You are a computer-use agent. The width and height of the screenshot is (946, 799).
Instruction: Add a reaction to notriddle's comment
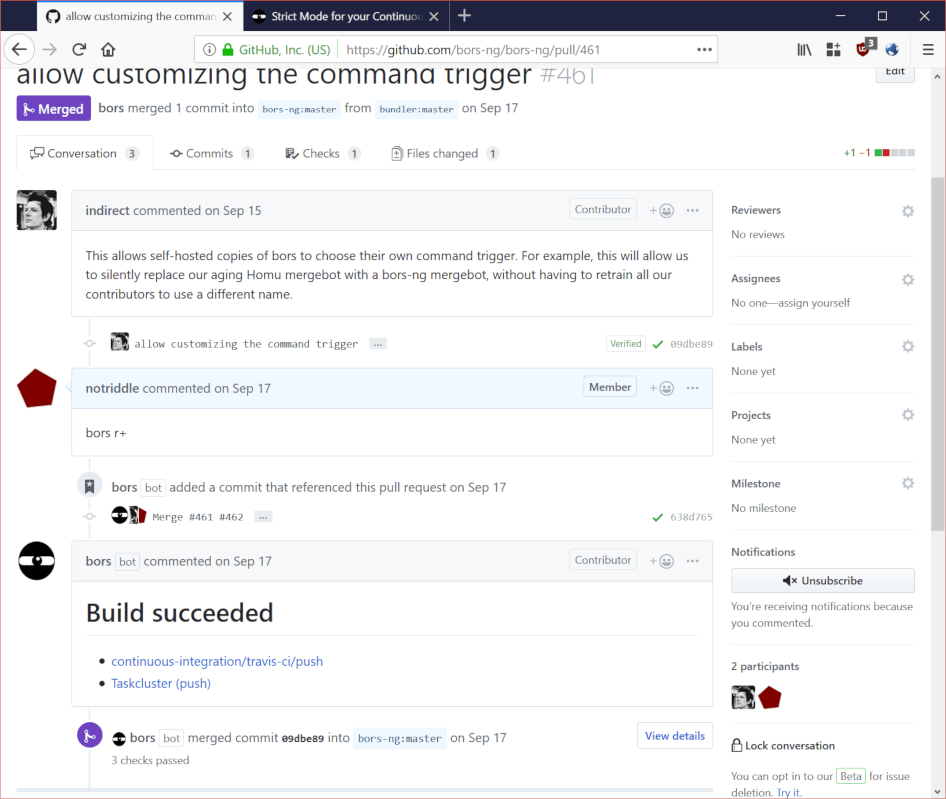coord(661,387)
